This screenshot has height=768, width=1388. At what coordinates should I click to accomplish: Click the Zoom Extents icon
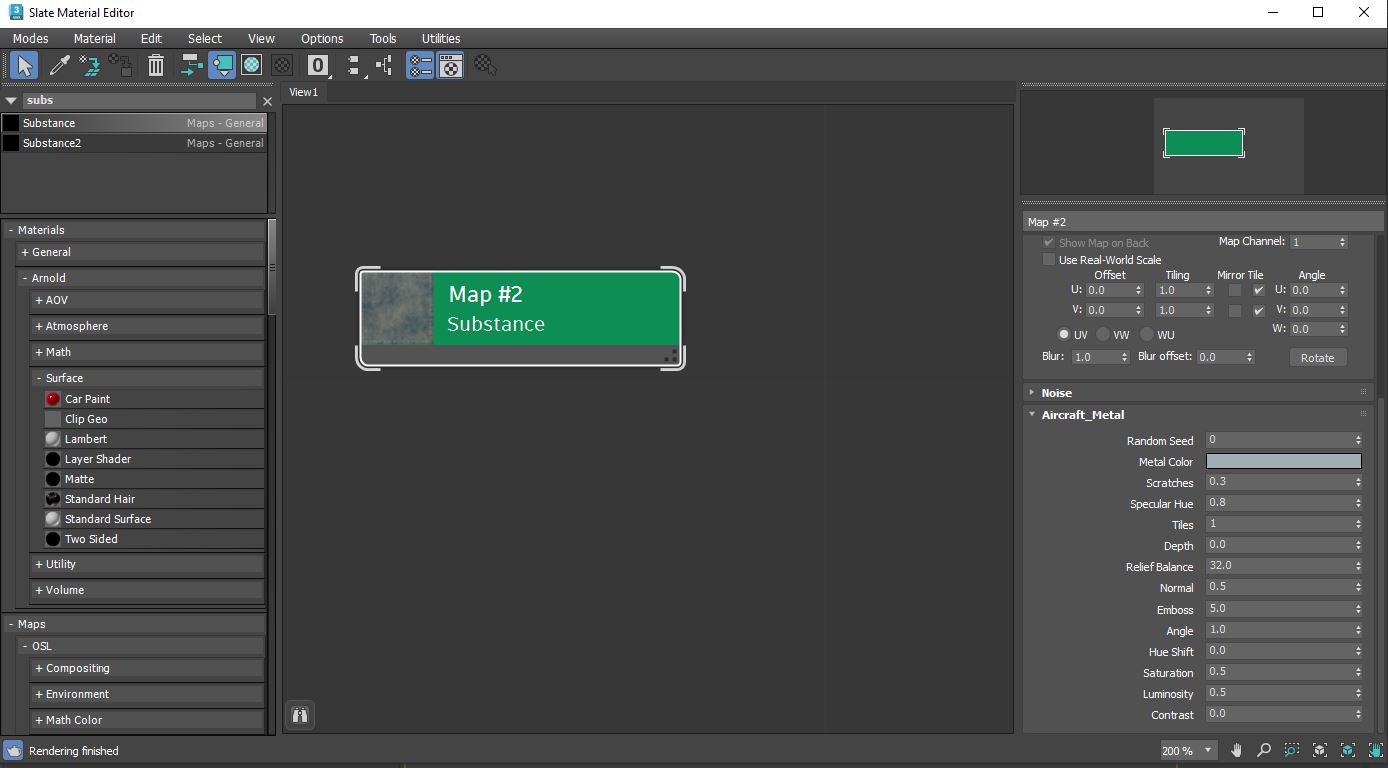pos(1318,749)
